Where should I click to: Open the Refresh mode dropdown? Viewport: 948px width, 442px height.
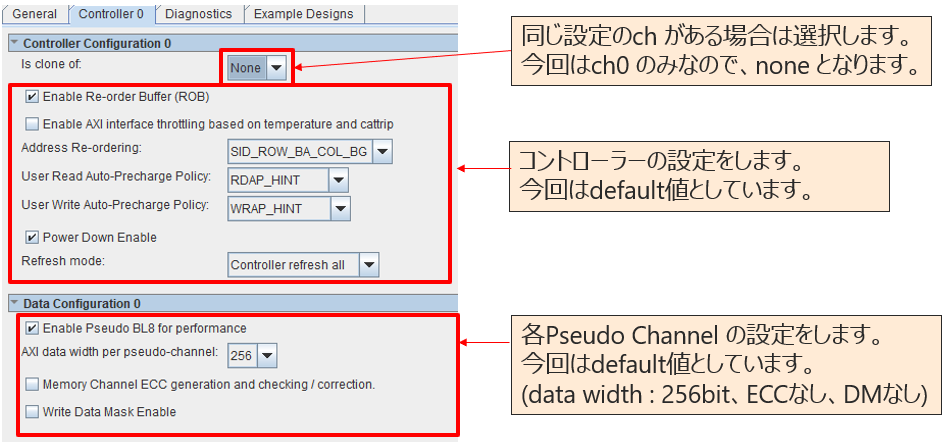[369, 265]
